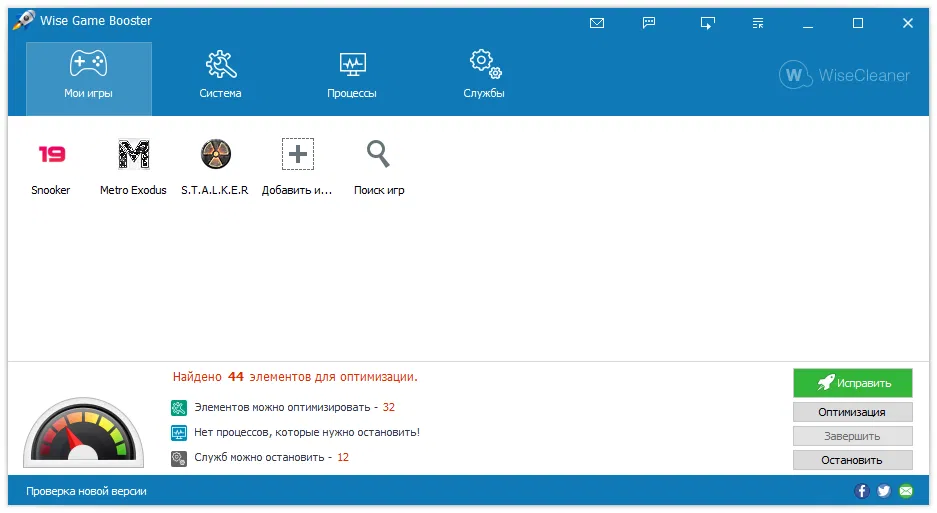Maximize the Wise Game Booster window
The width and height of the screenshot is (937, 513).
[858, 23]
